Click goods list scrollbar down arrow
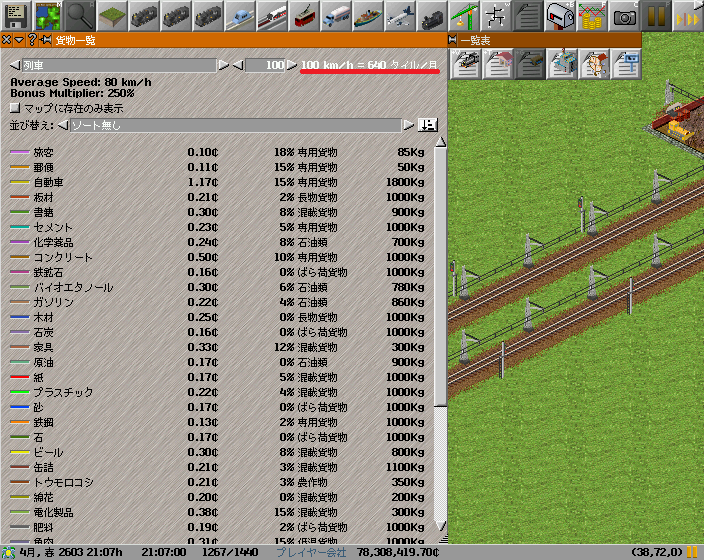 click(441, 525)
